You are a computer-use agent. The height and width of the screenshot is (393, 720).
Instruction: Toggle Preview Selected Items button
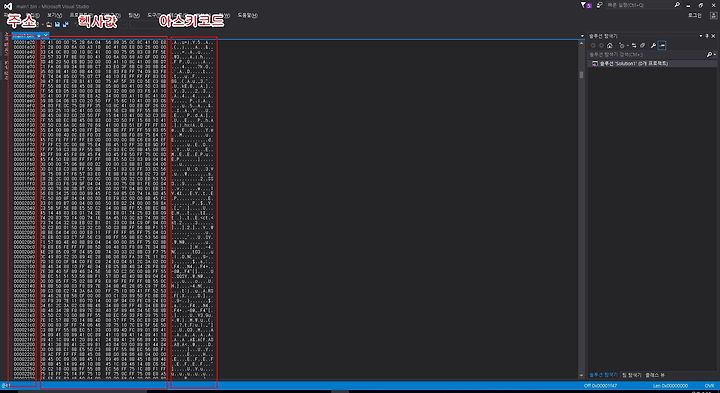[x=662, y=45]
